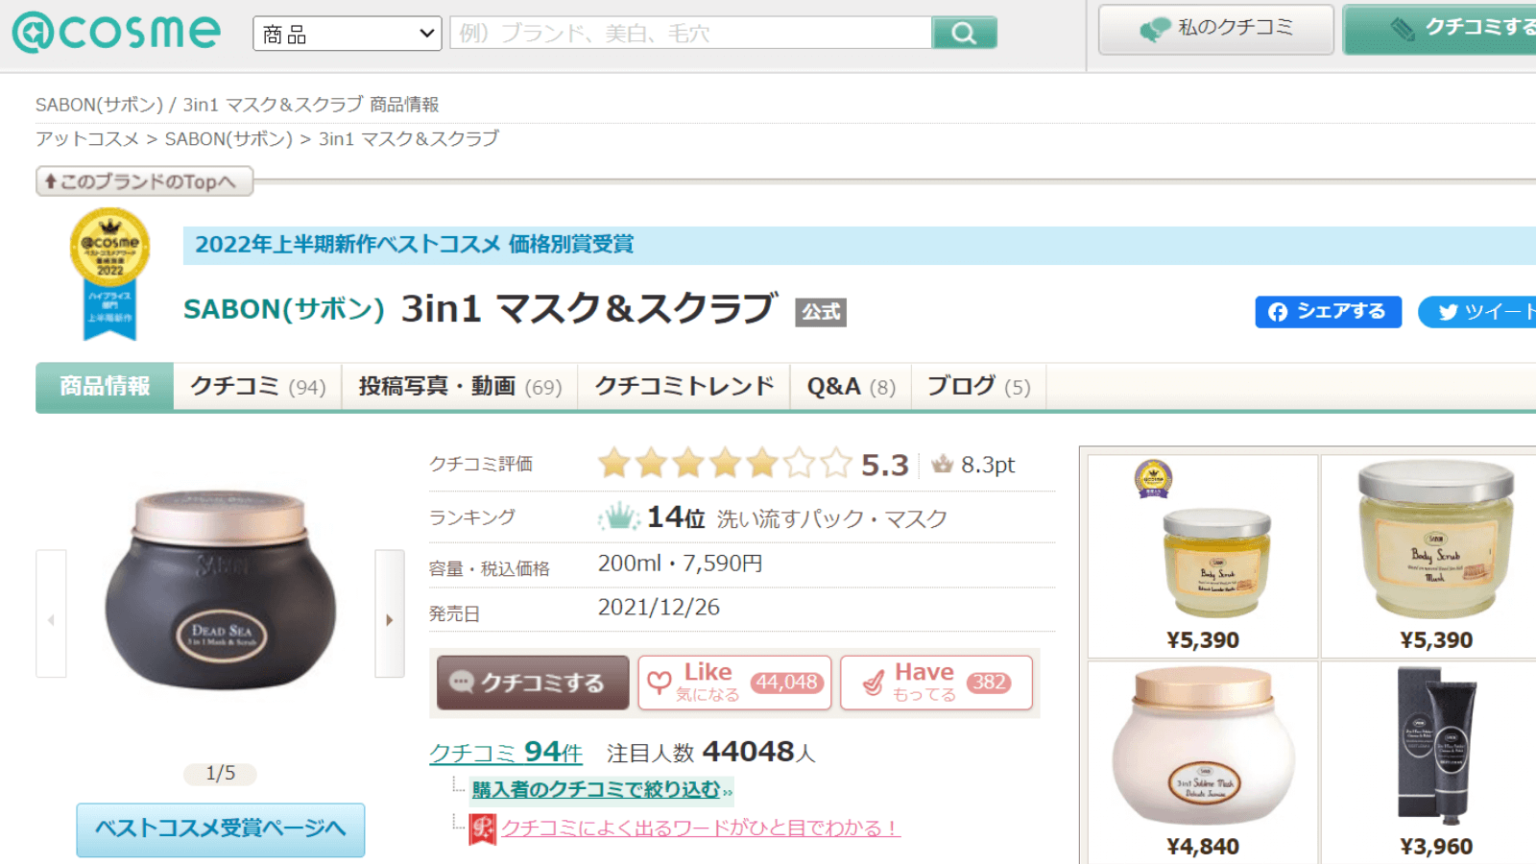The height and width of the screenshot is (864, 1536).
Task: Click the ベストコスメ受賞ページへ button
Action: point(219,830)
